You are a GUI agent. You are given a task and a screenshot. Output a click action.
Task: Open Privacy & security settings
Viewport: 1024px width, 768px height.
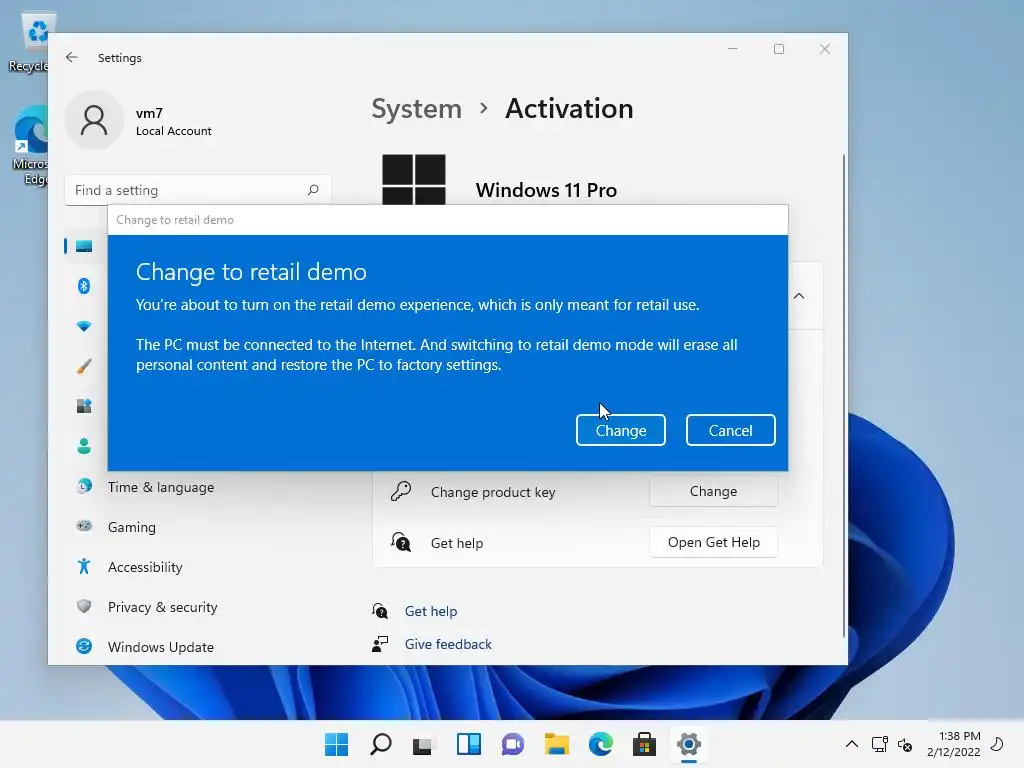[x=163, y=607]
